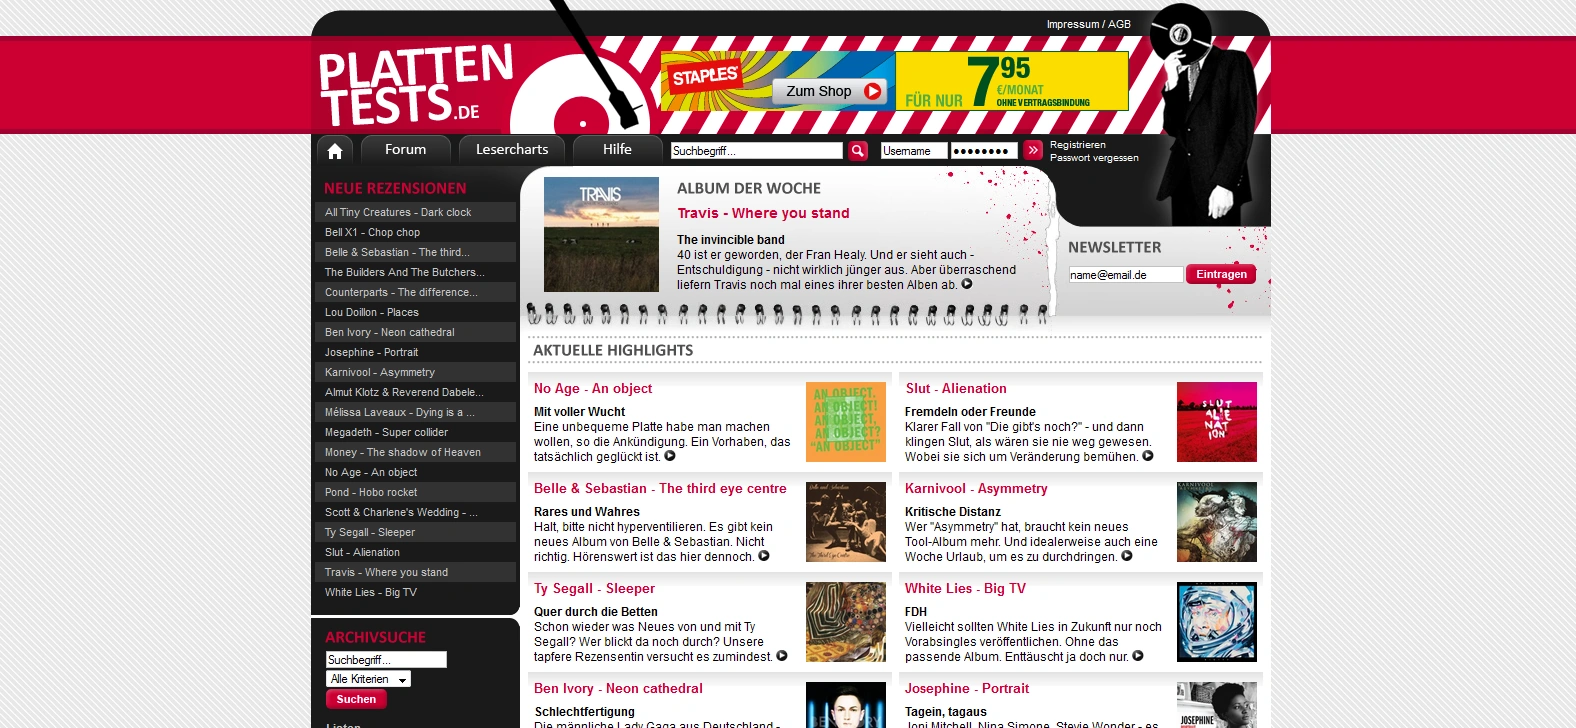The image size is (1576, 728).
Task: Open 'Ben Ivory - Neon cathedral' highlight title
Action: coord(618,689)
